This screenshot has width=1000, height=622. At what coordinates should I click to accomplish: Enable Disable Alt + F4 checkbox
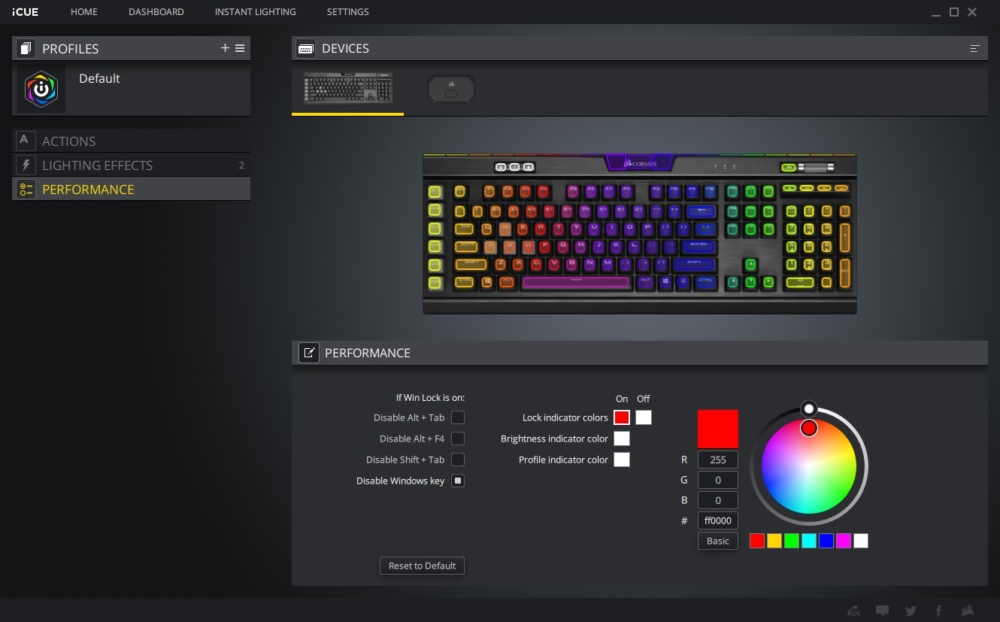(458, 438)
